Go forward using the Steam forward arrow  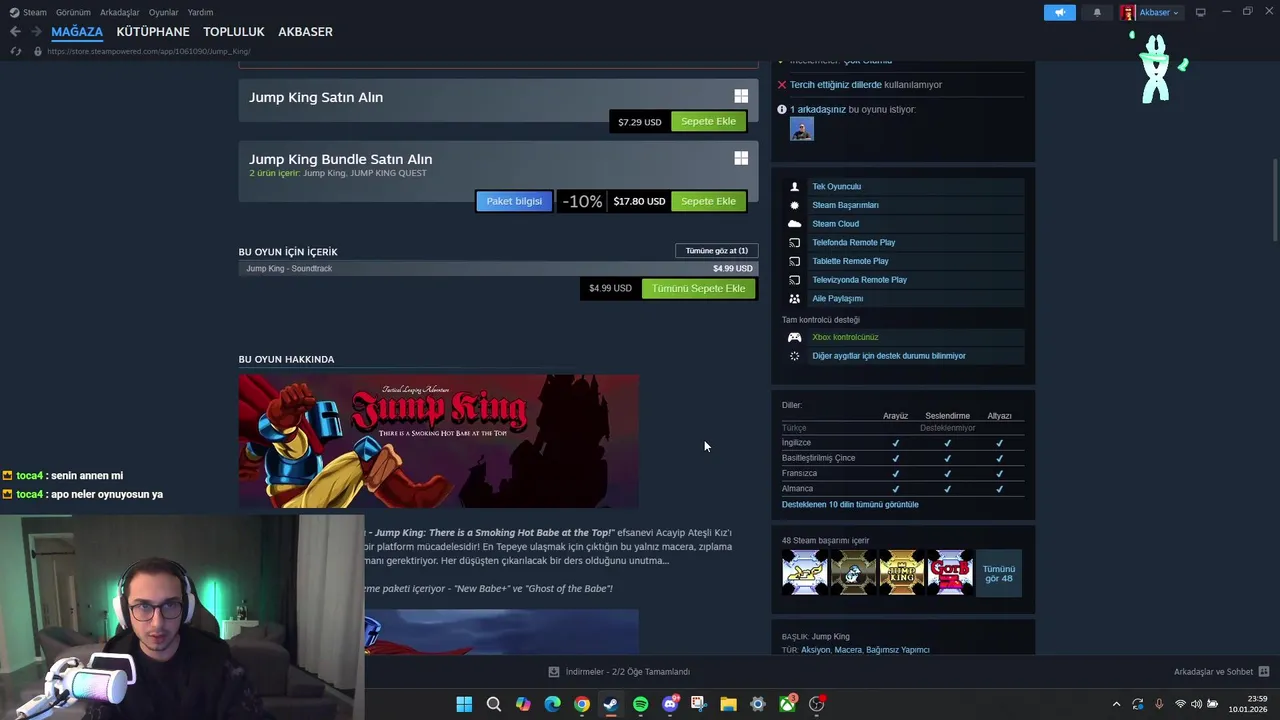pos(36,32)
